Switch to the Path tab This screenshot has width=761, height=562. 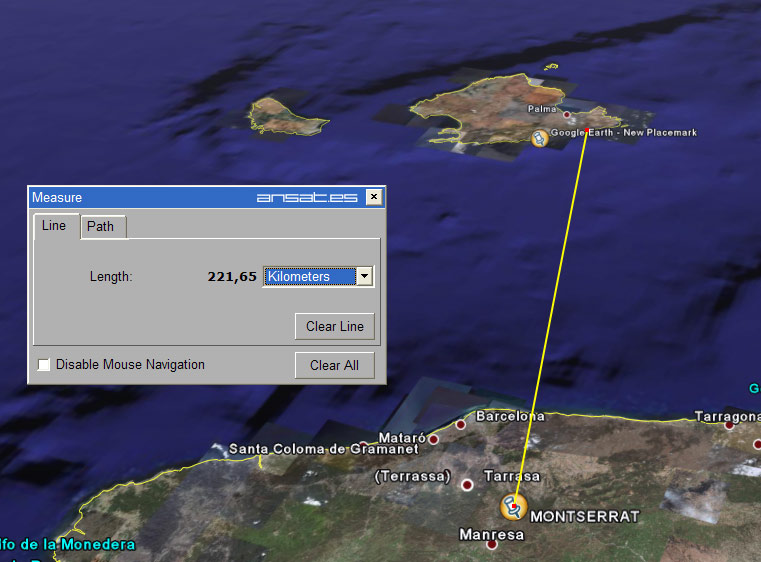point(101,227)
